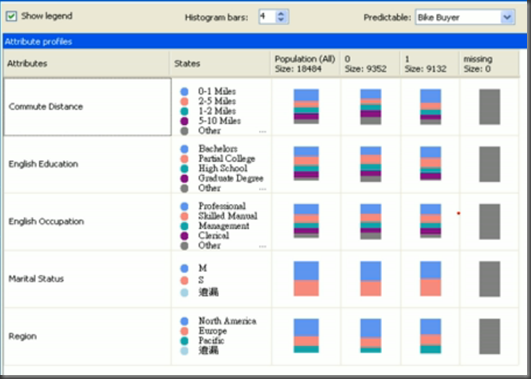The image size is (531, 379).
Task: Click the purple Graduate Degree legend dot
Action: (x=184, y=178)
